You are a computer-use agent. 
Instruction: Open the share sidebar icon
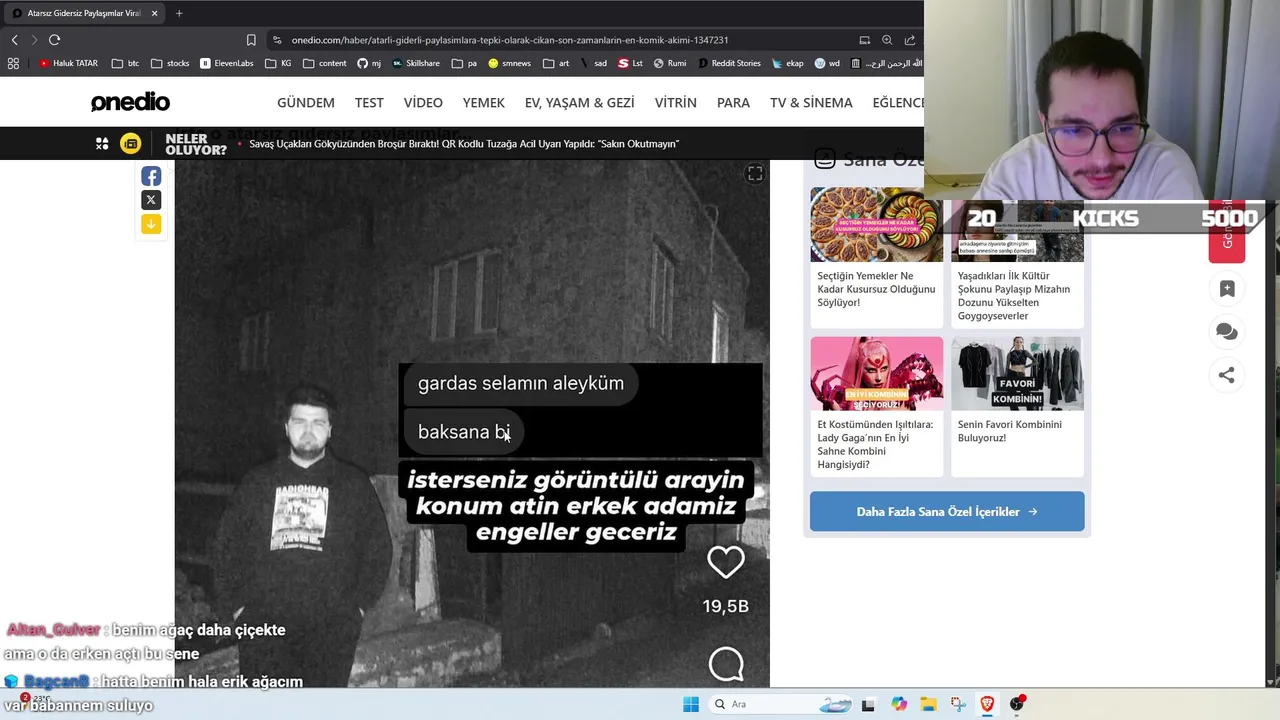coord(1227,375)
